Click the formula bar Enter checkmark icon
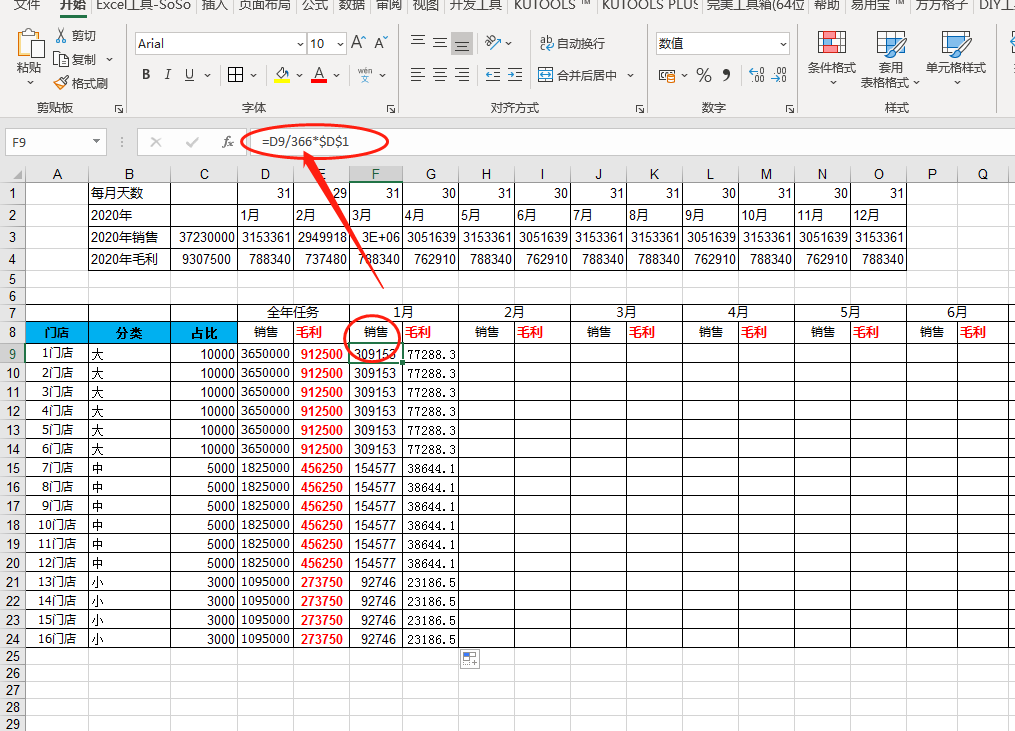The width and height of the screenshot is (1015, 731). [192, 142]
